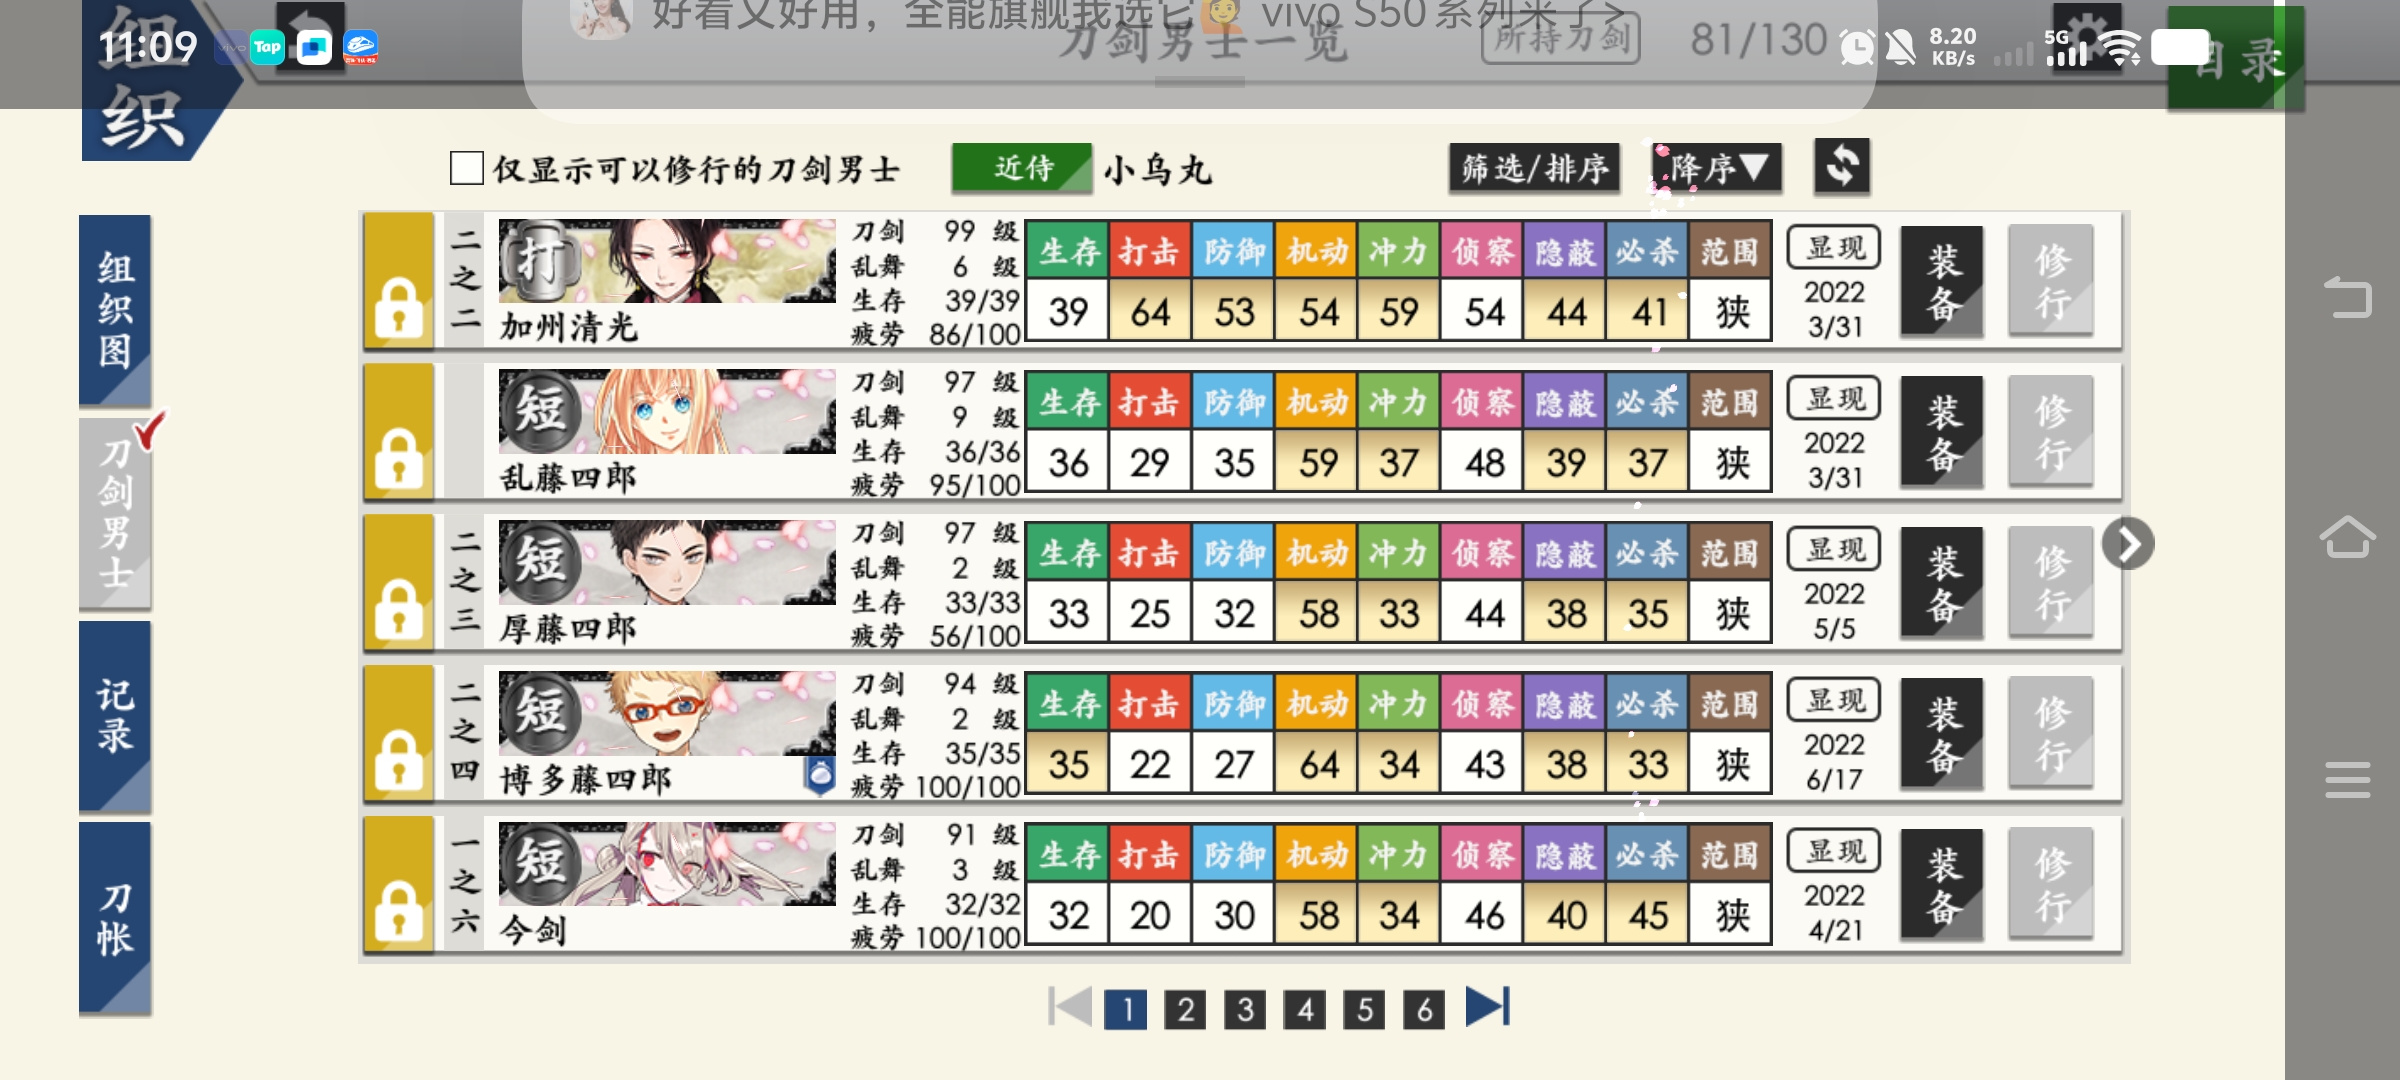
Task: Open the 记录 side tab
Action: (x=115, y=716)
